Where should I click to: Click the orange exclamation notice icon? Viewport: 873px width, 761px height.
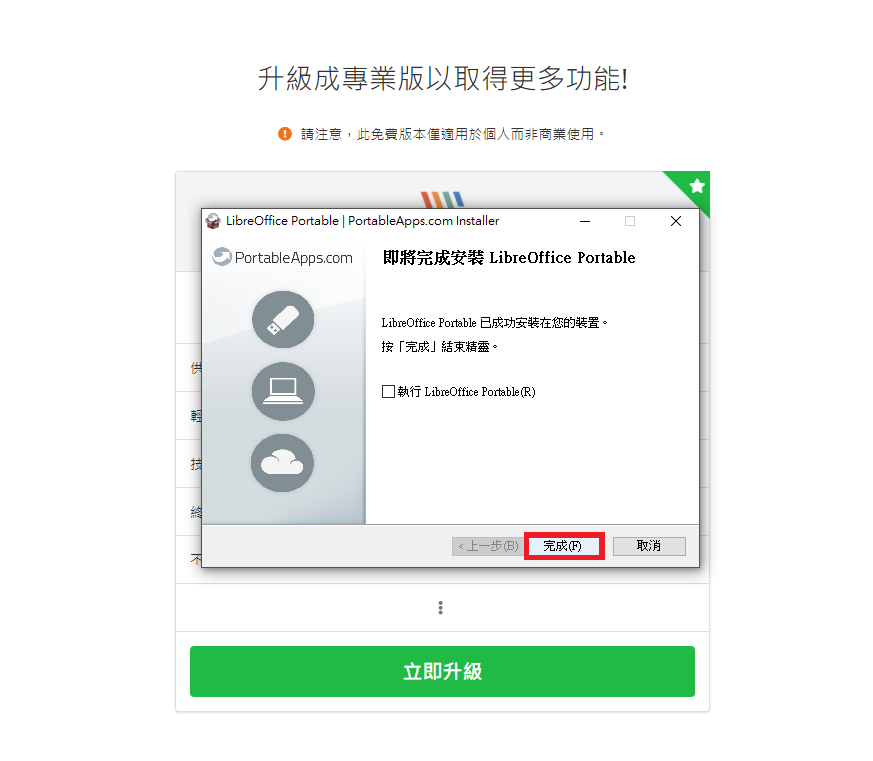[285, 134]
